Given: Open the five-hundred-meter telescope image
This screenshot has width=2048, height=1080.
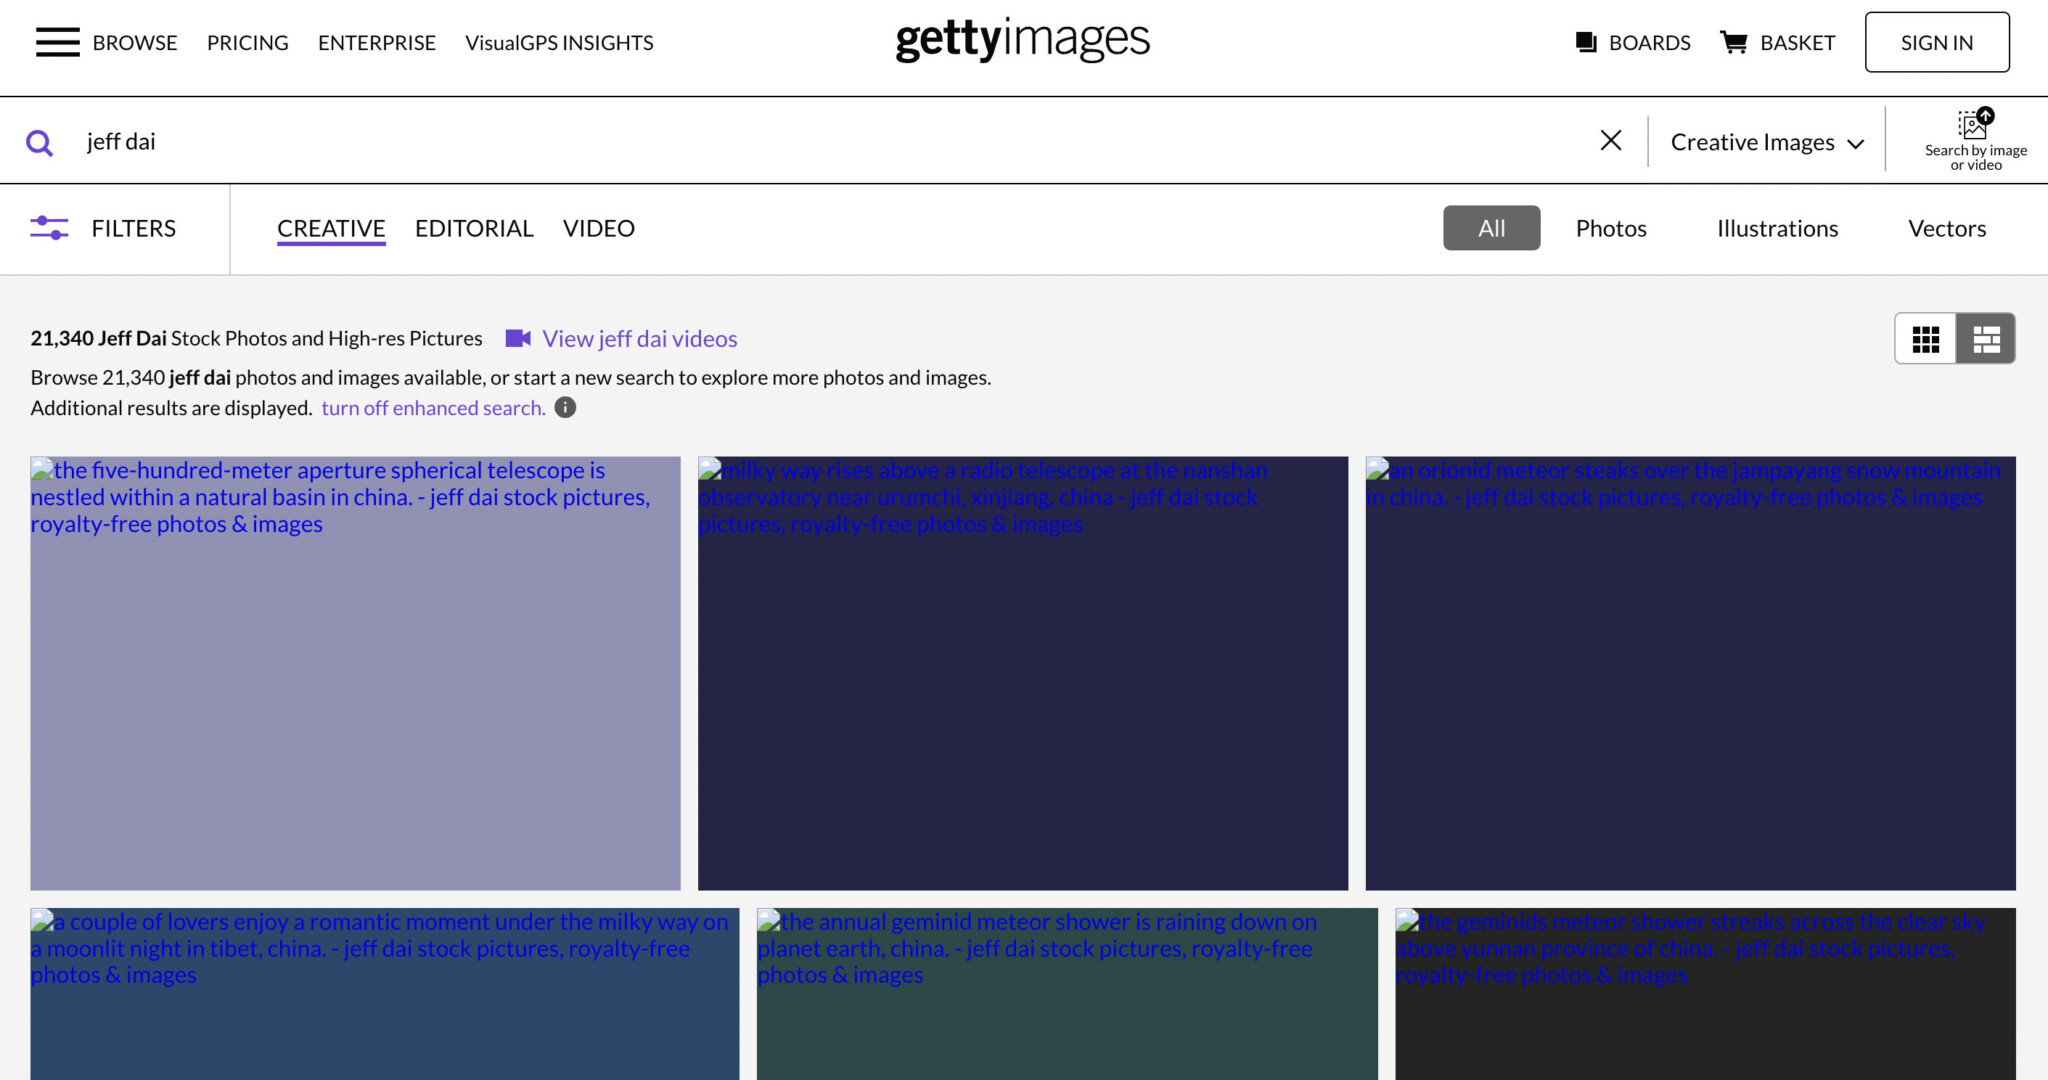Looking at the screenshot, I should 355,673.
